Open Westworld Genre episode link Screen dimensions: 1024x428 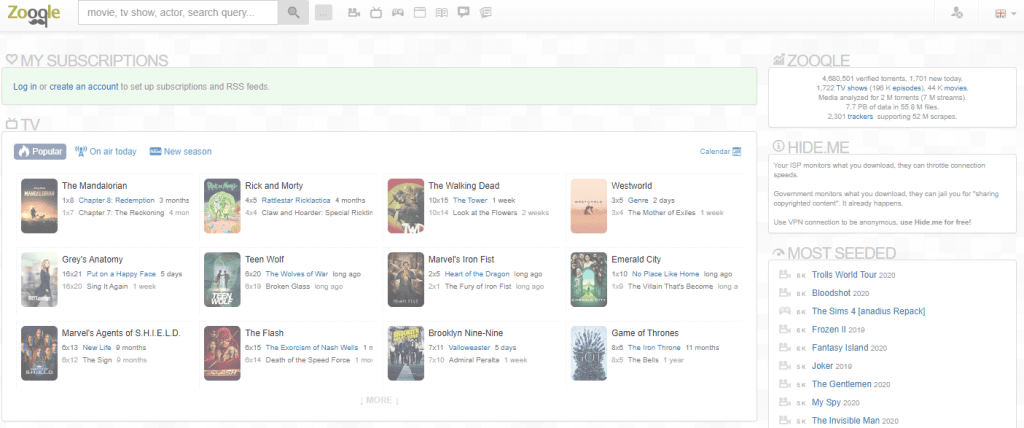coord(638,201)
